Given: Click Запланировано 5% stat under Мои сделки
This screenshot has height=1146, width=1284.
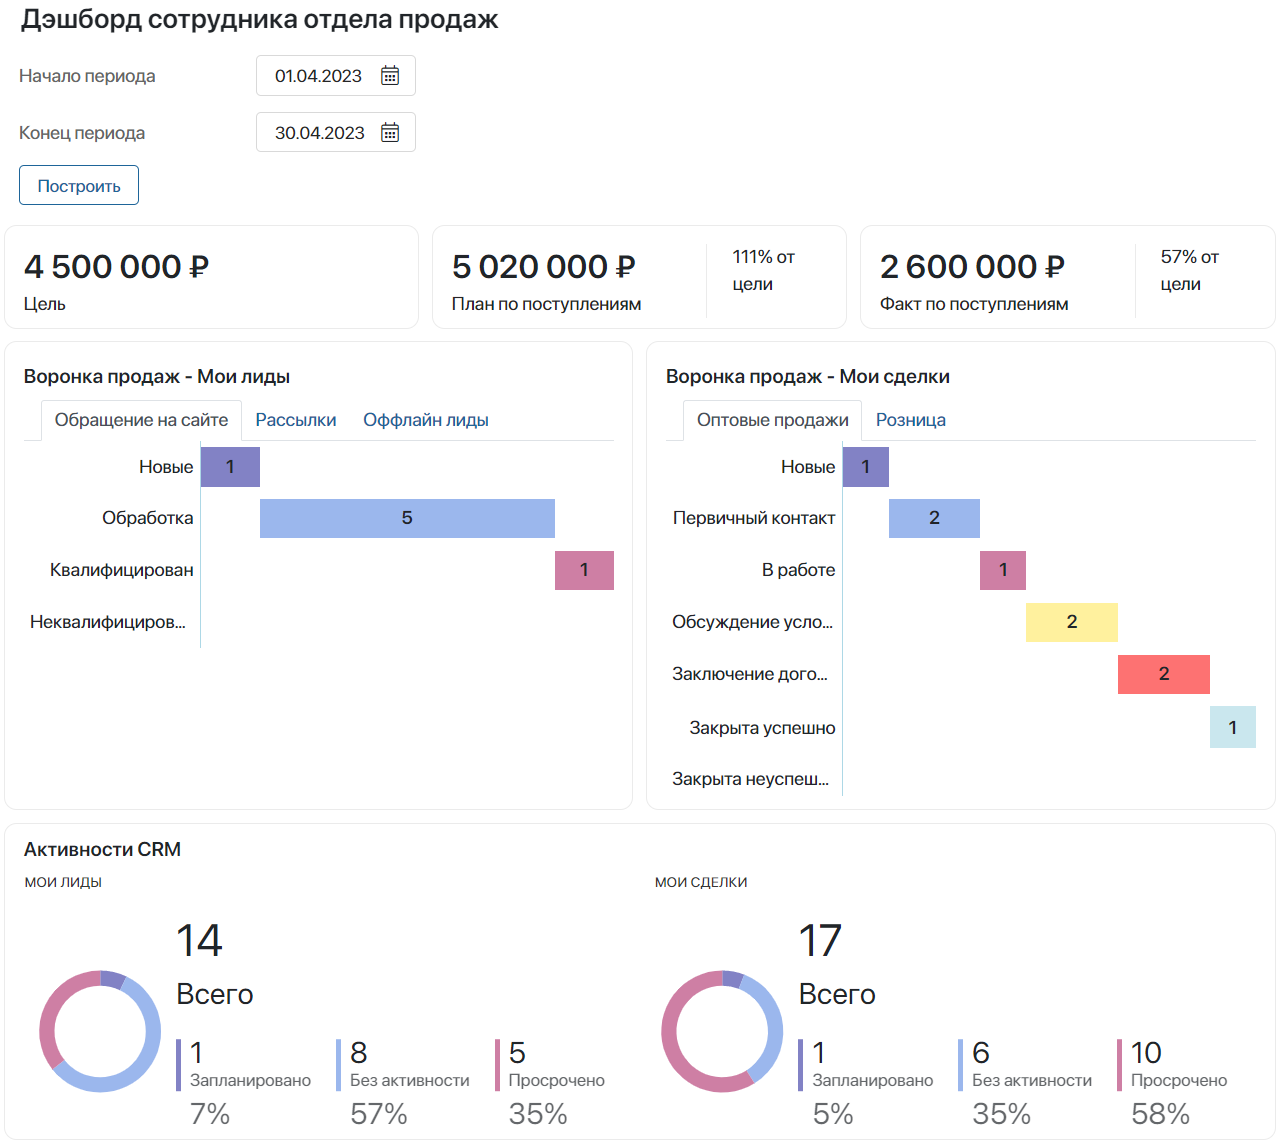Looking at the screenshot, I should pyautogui.click(x=866, y=1083).
